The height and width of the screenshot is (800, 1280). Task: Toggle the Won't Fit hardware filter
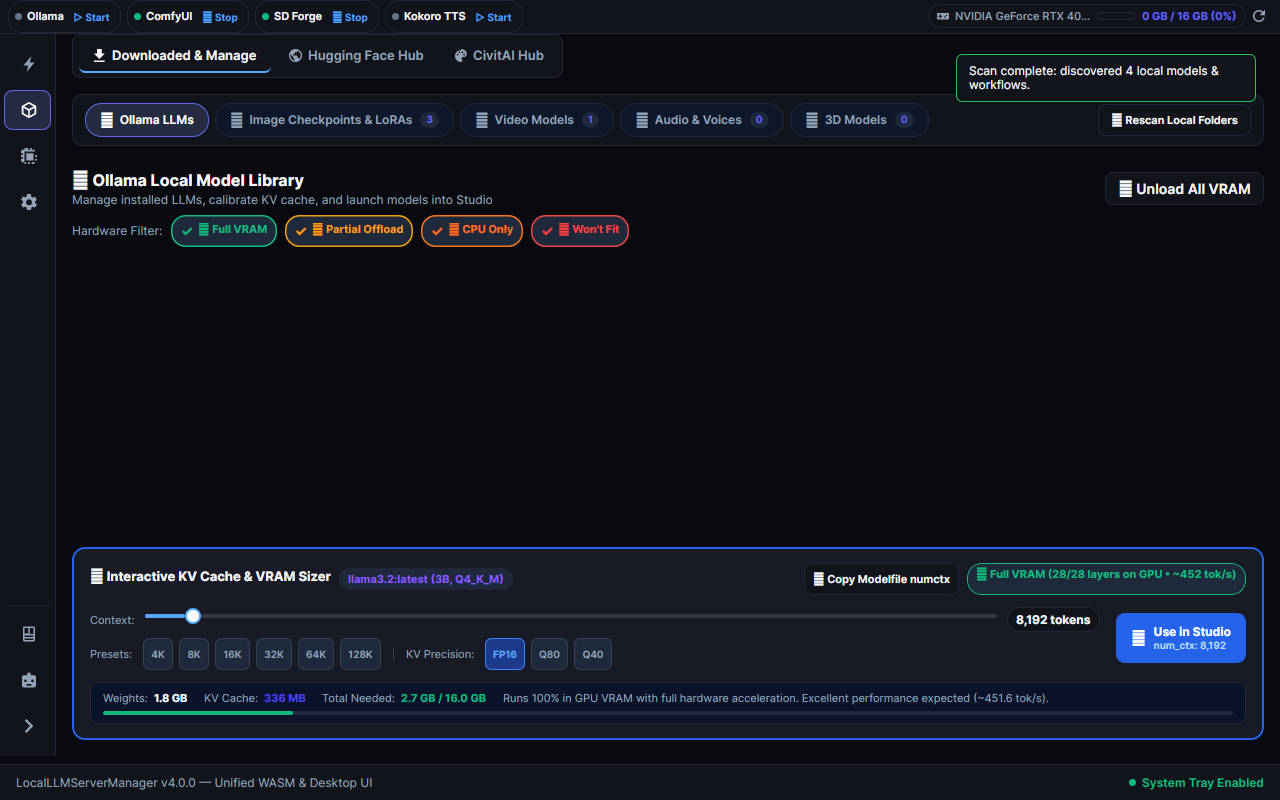[580, 231]
